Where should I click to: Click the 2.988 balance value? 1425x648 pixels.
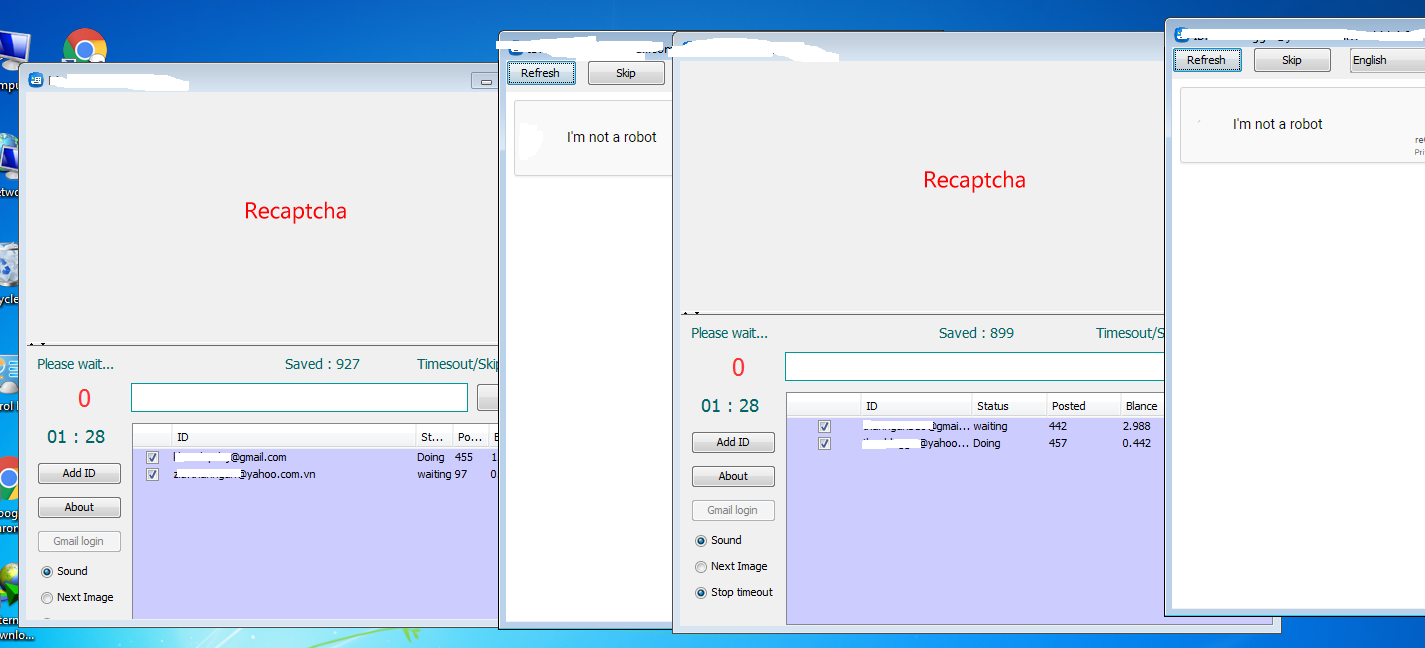pos(1136,426)
